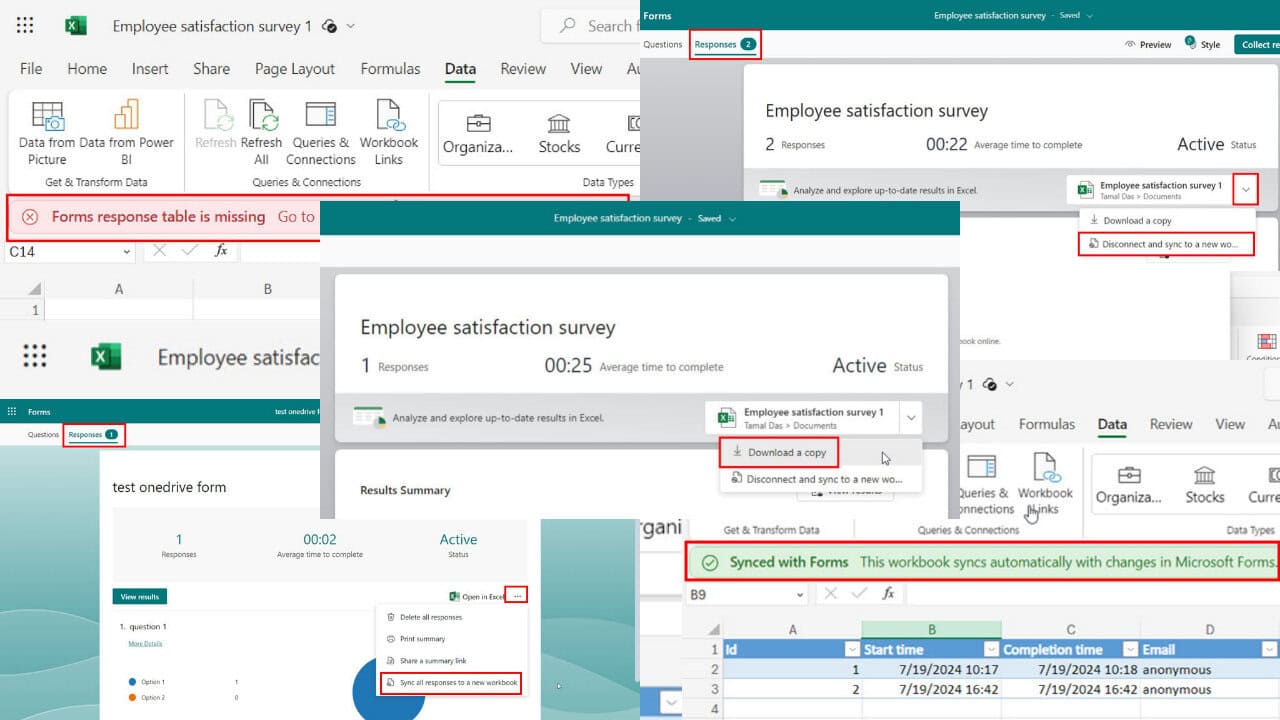
Task: Click the Analyze in Excel icon in the 00:25 window
Action: click(368, 418)
